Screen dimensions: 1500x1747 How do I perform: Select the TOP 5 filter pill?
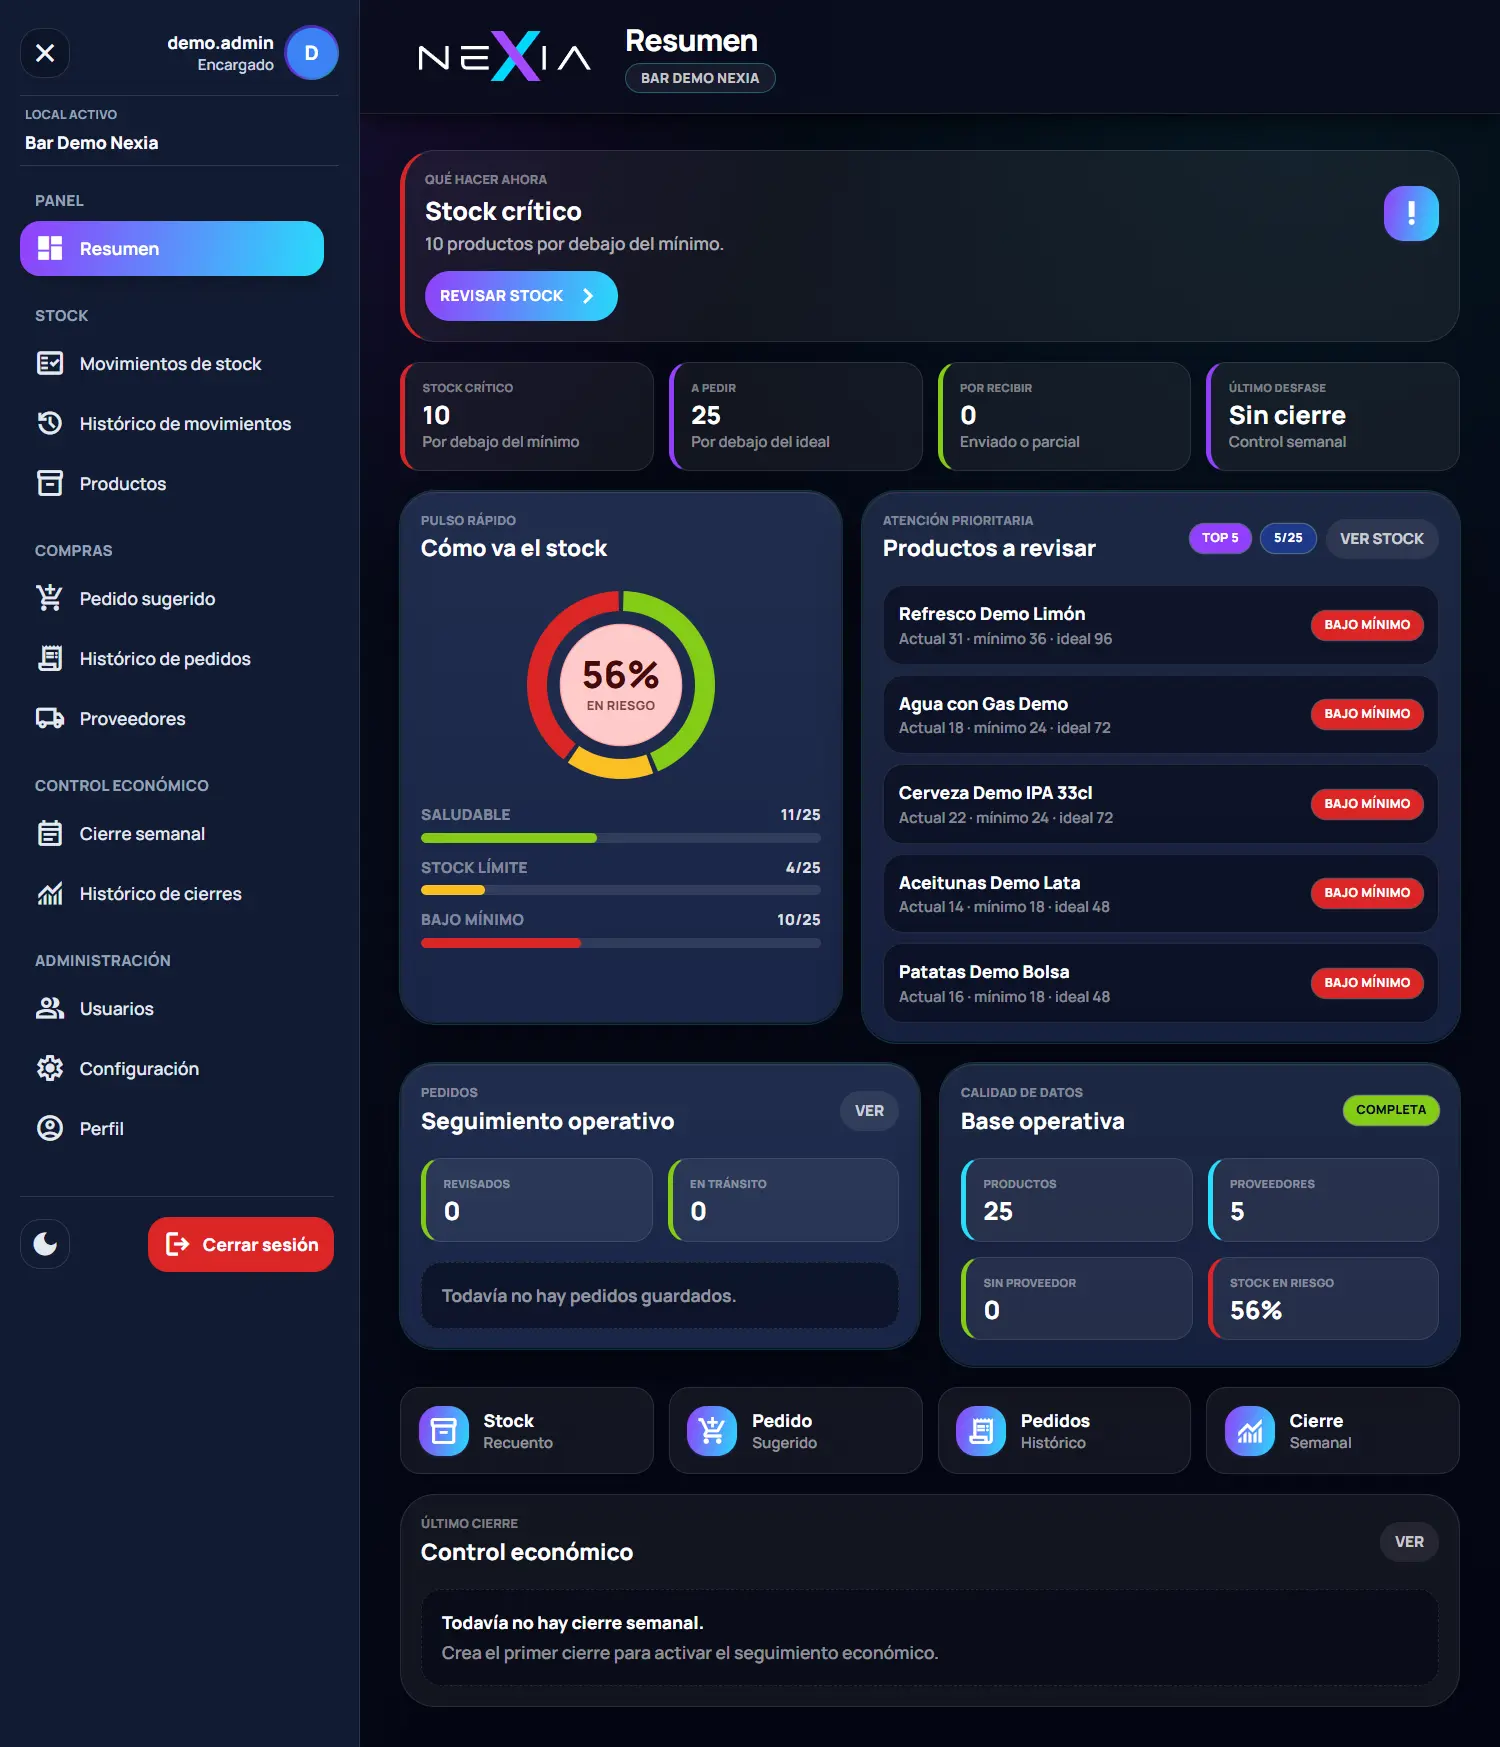click(1220, 538)
